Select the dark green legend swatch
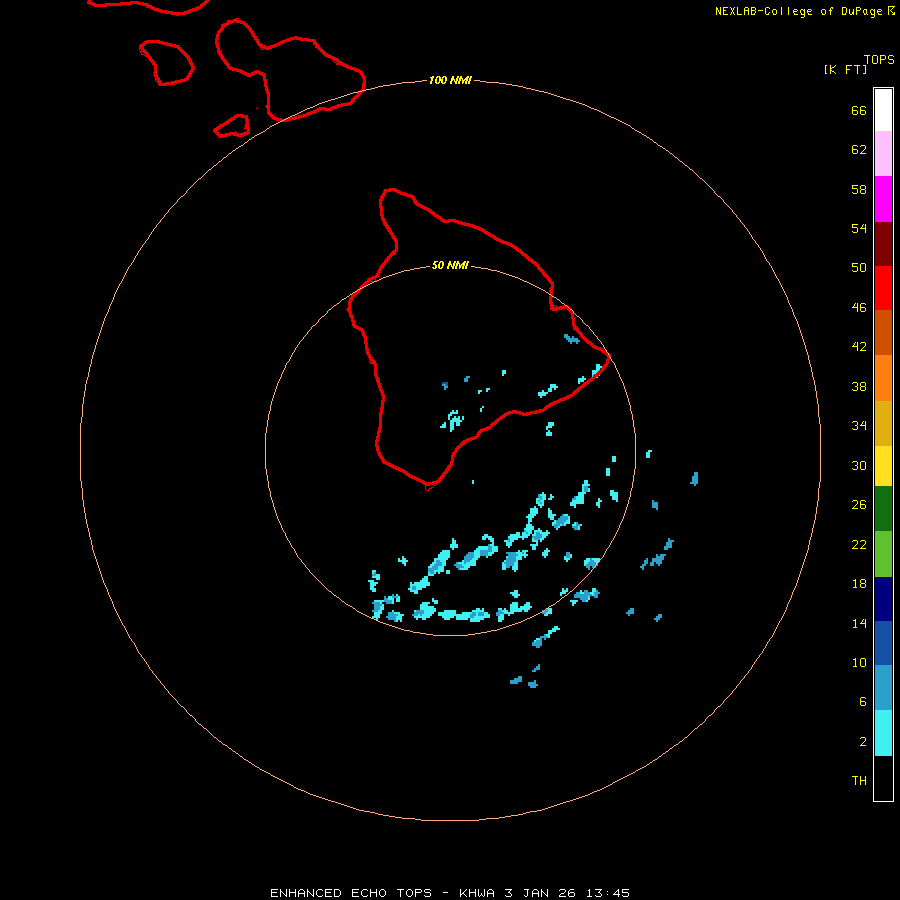900x900 pixels. coord(883,509)
